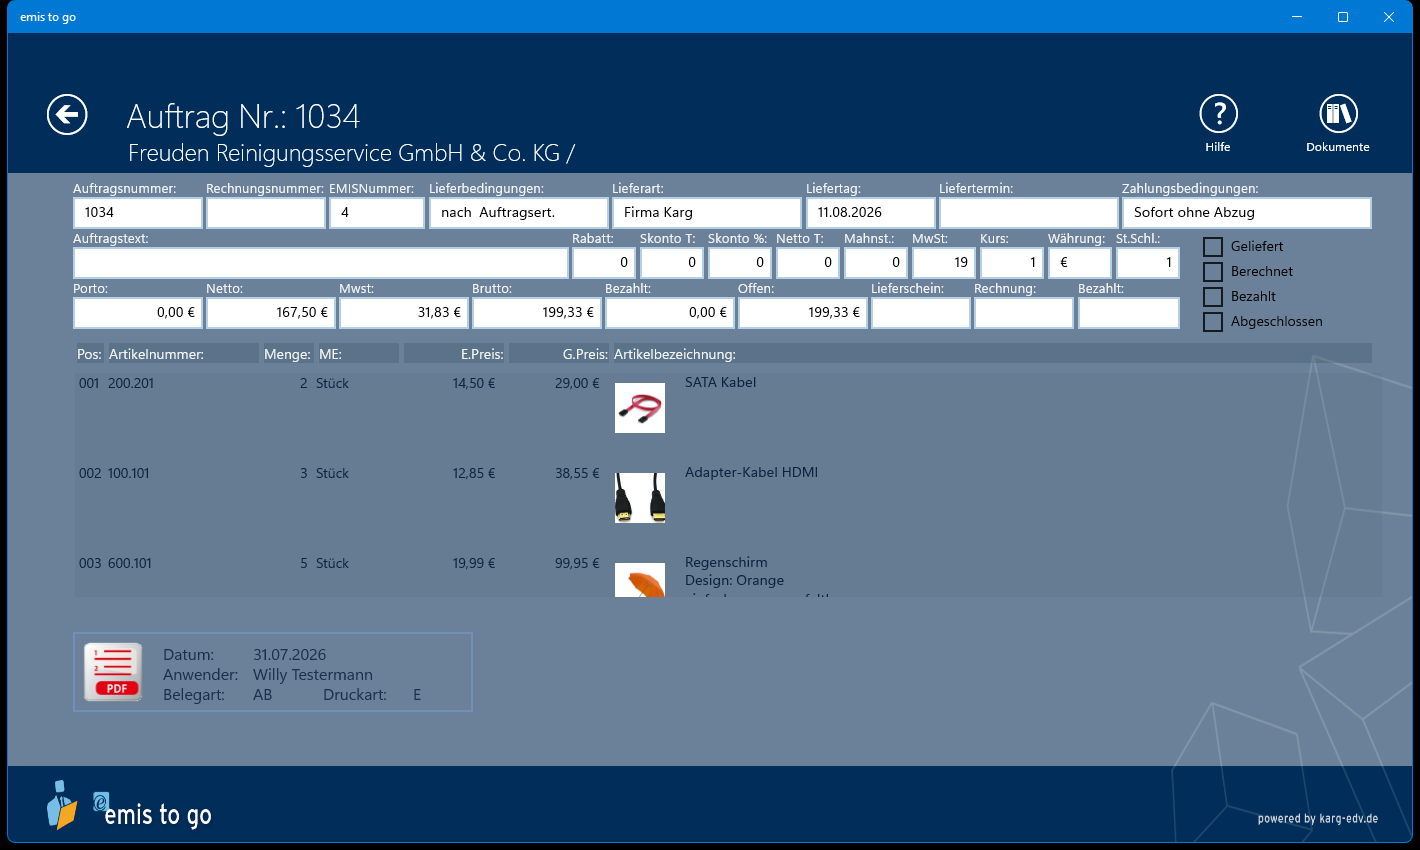Open Adapter-Kabel HDMI product thumbnail
The height and width of the screenshot is (850, 1420).
pos(640,498)
